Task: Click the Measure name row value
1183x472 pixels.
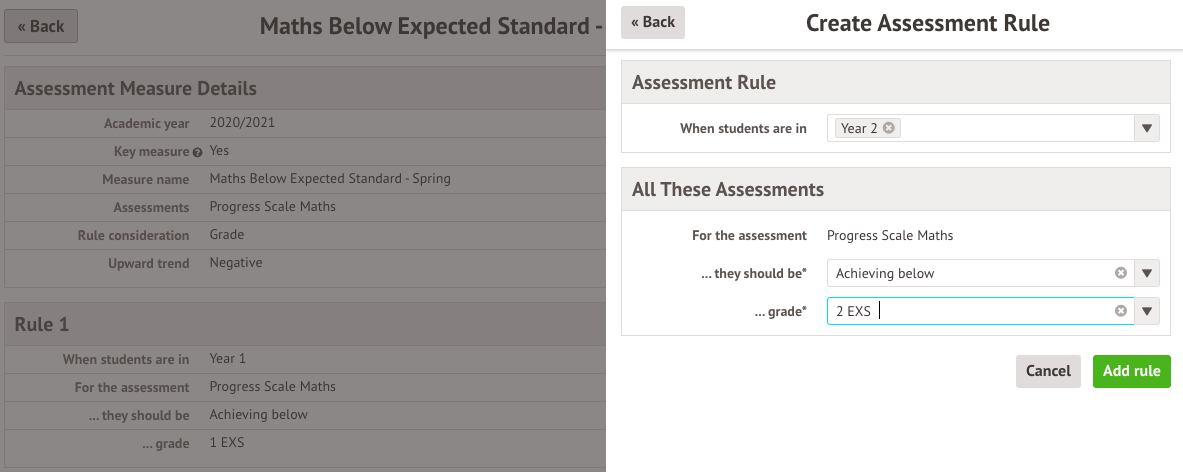Action: point(330,179)
